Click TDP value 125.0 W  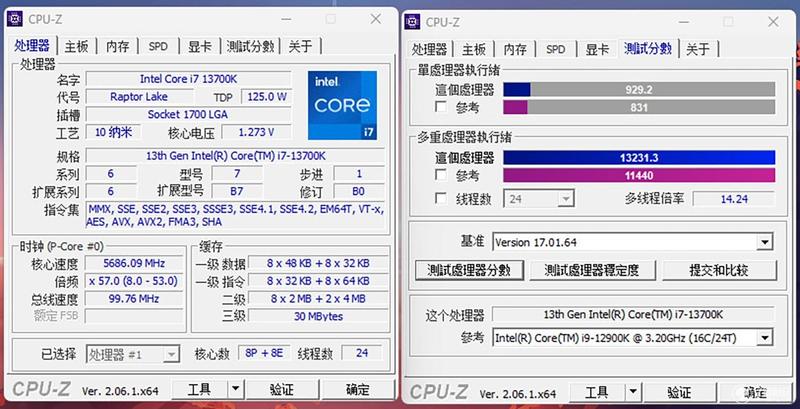(267, 96)
